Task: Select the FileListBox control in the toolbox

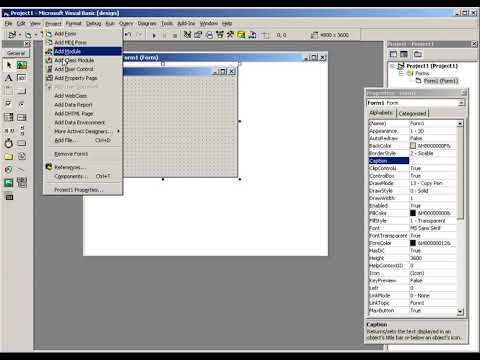Action: [22, 156]
